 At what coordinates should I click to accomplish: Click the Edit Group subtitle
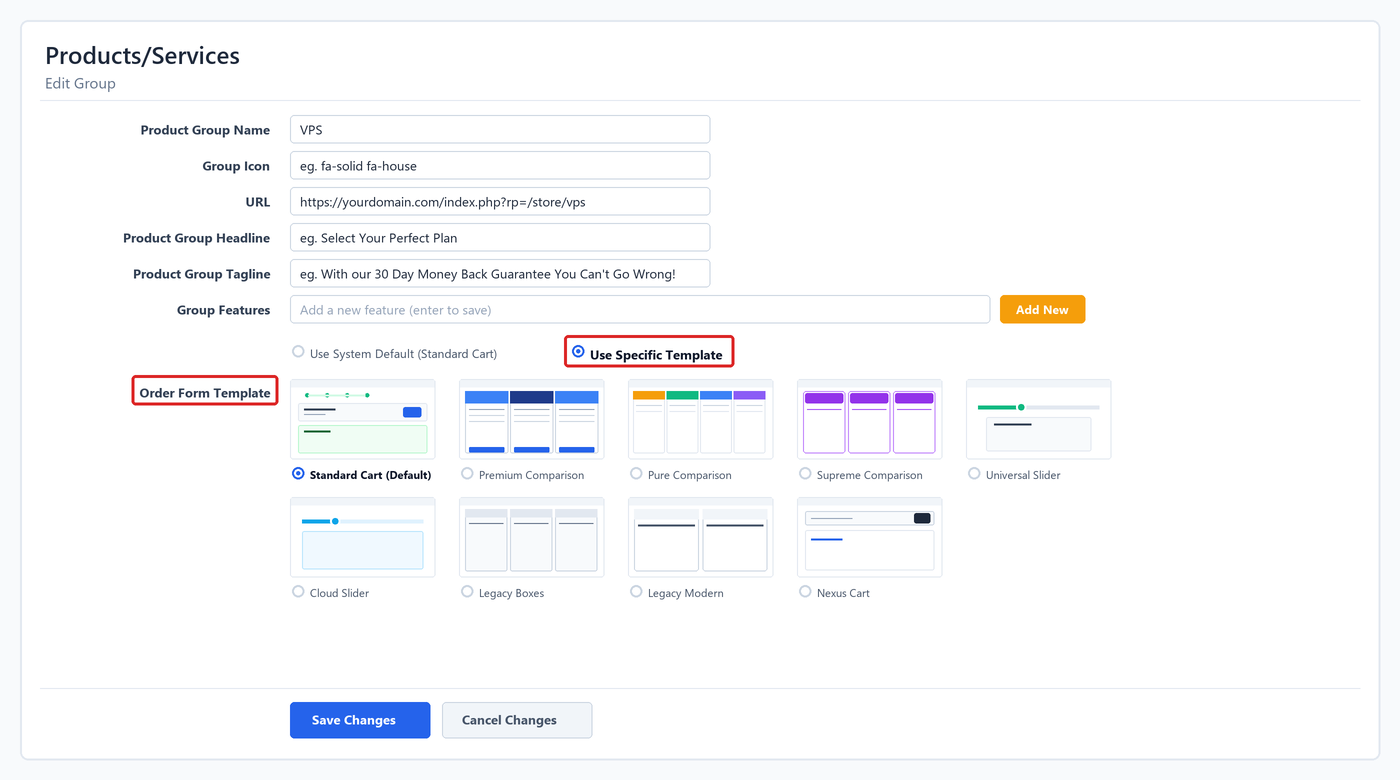click(80, 84)
